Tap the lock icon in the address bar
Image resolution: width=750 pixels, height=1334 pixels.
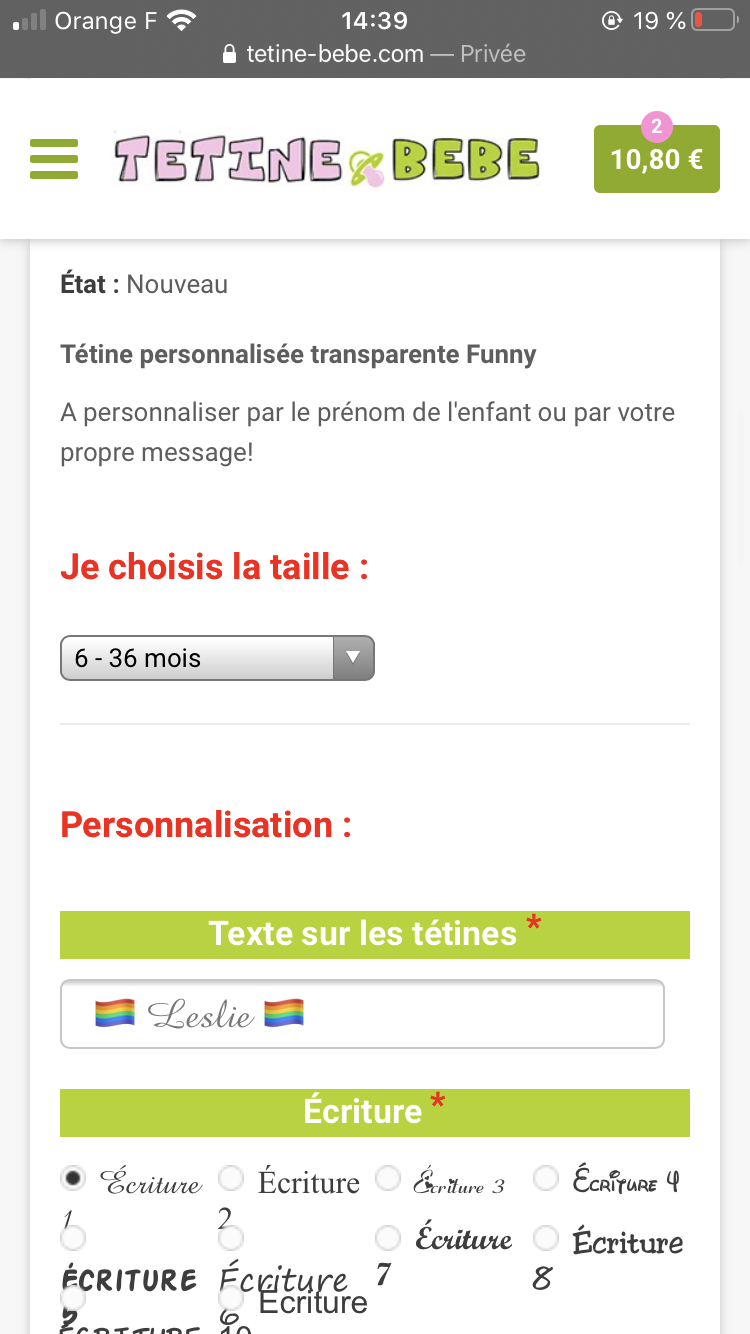point(229,54)
